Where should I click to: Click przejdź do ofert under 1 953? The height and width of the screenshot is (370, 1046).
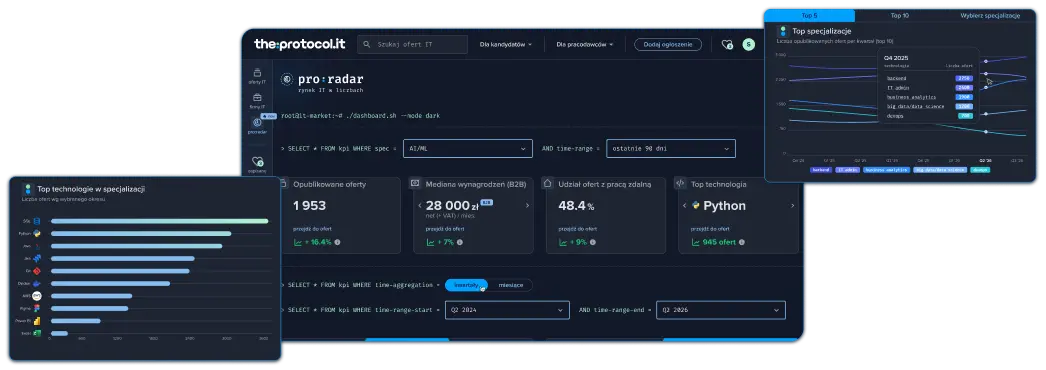click(312, 228)
